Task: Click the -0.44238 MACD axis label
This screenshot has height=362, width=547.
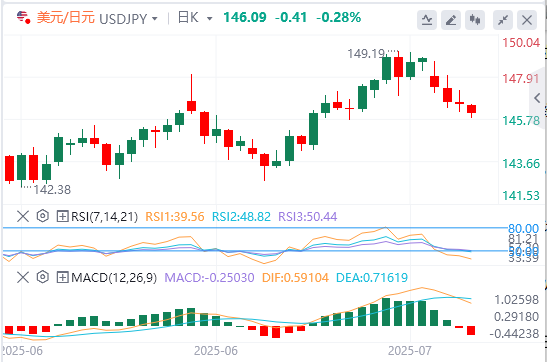Action: coord(515,334)
